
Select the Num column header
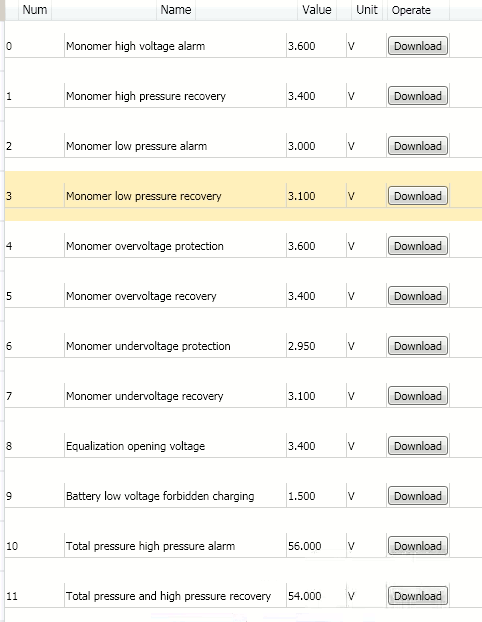pyautogui.click(x=35, y=10)
